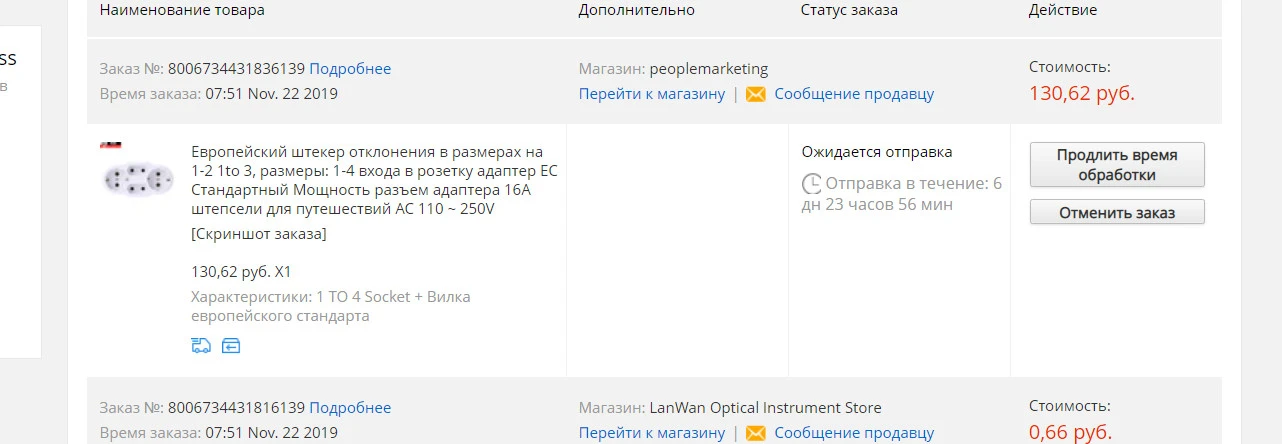The height and width of the screenshot is (444, 1282).
Task: Click 'Сообщение продавцу' for LanWan Optical store
Action: 854,433
